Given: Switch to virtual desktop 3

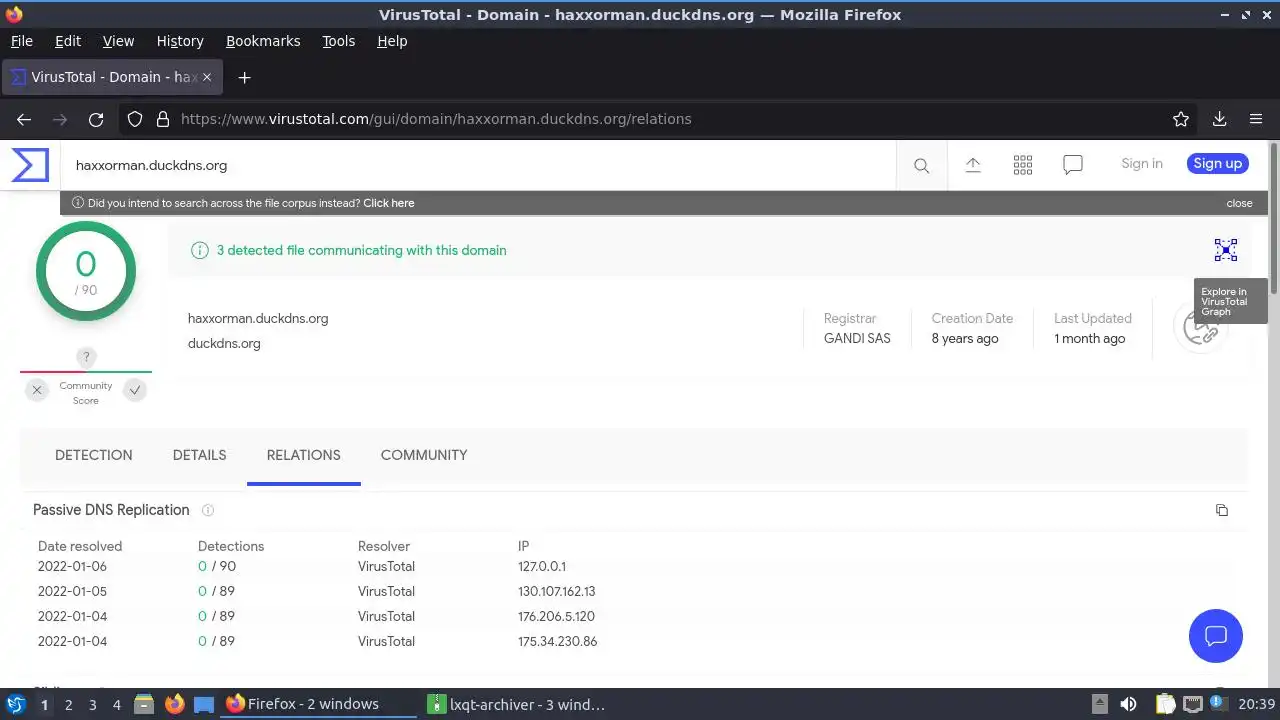Looking at the screenshot, I should click(92, 704).
